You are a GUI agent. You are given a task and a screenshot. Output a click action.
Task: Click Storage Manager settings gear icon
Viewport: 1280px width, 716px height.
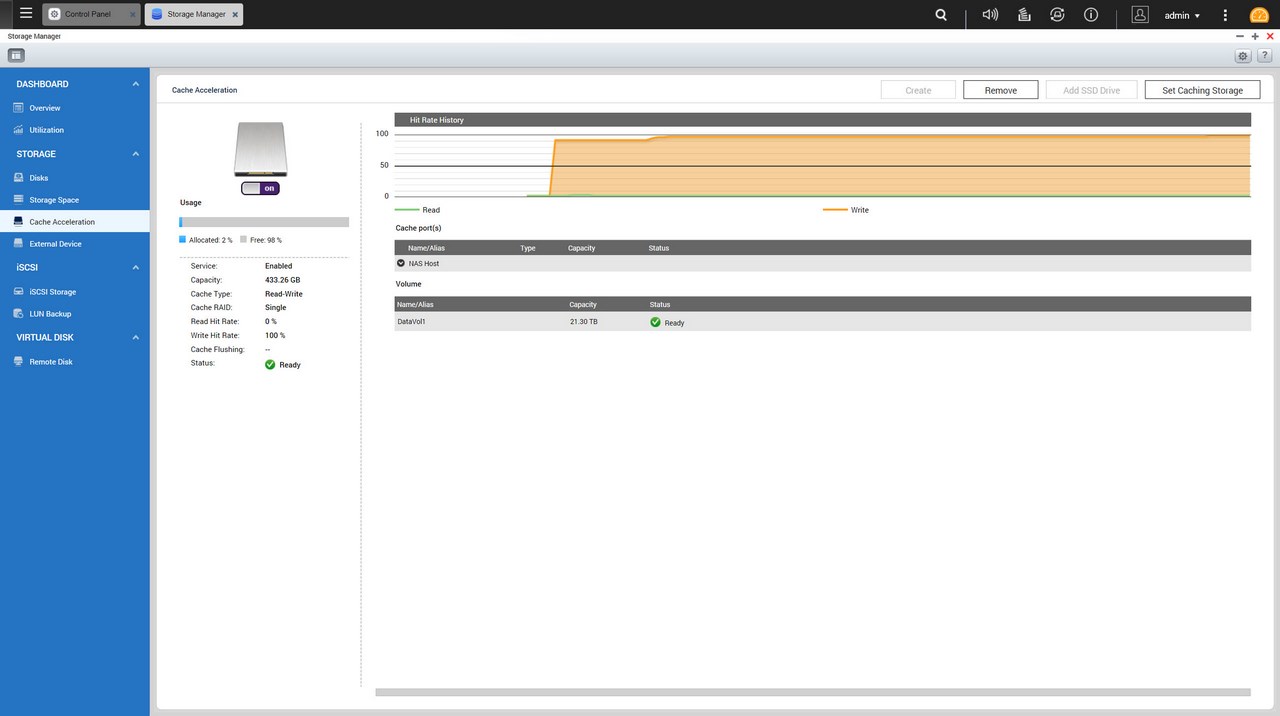tap(1243, 56)
